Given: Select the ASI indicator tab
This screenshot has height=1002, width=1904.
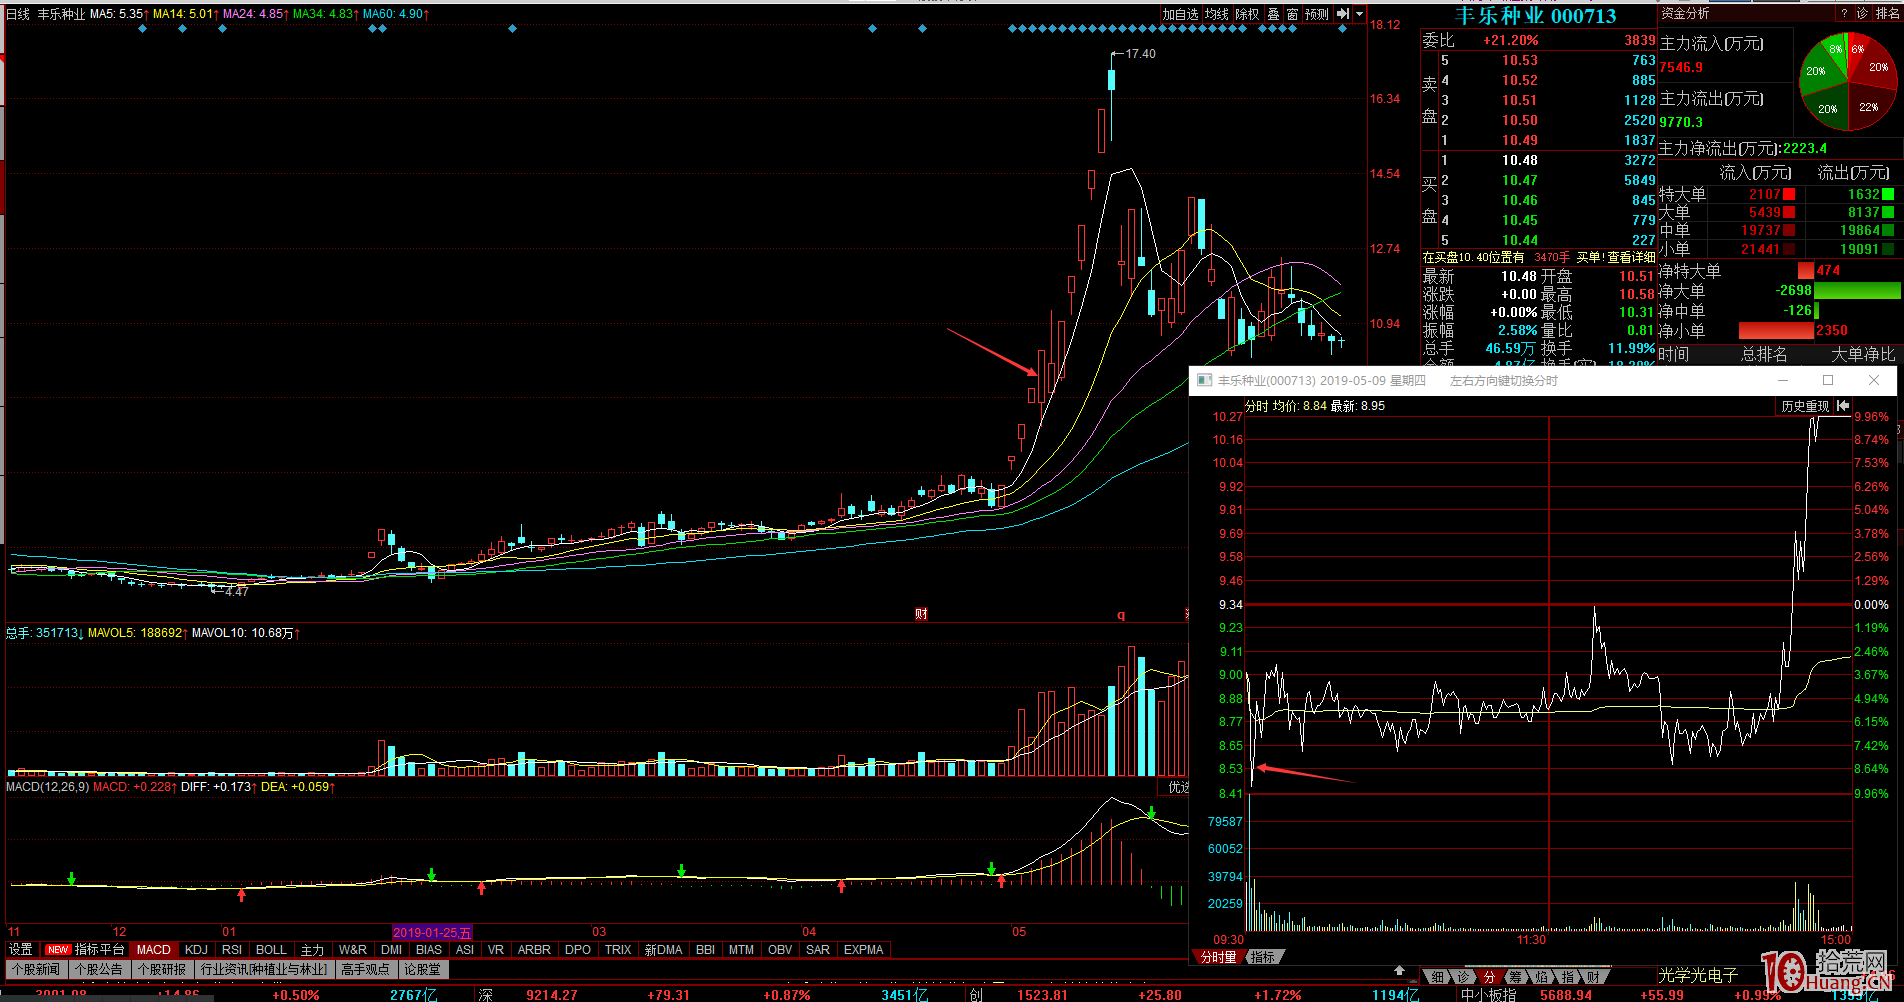Looking at the screenshot, I should pyautogui.click(x=465, y=949).
